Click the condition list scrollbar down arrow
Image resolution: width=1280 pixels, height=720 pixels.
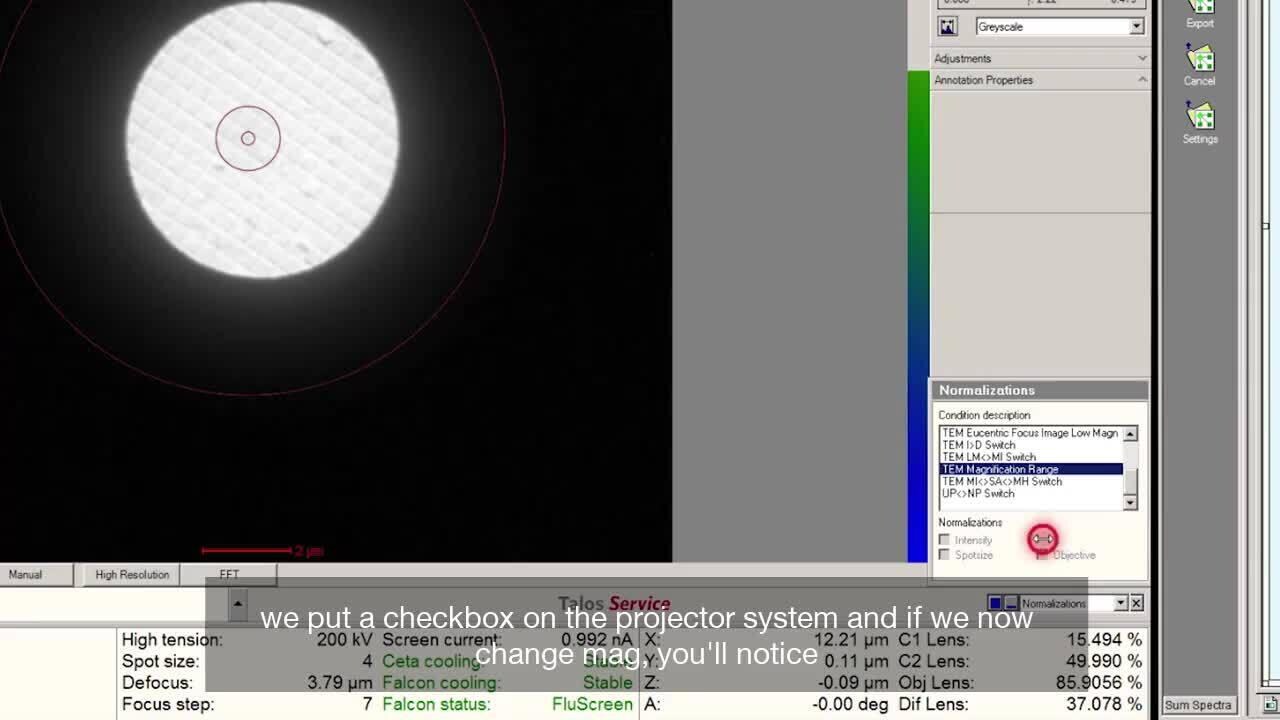point(1130,503)
